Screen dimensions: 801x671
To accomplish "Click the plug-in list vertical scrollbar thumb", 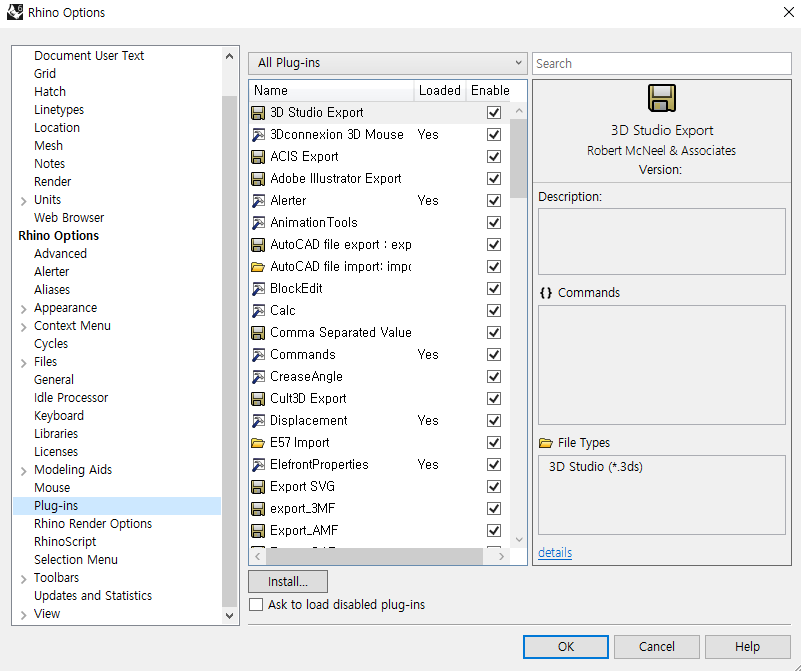I will tap(519, 158).
